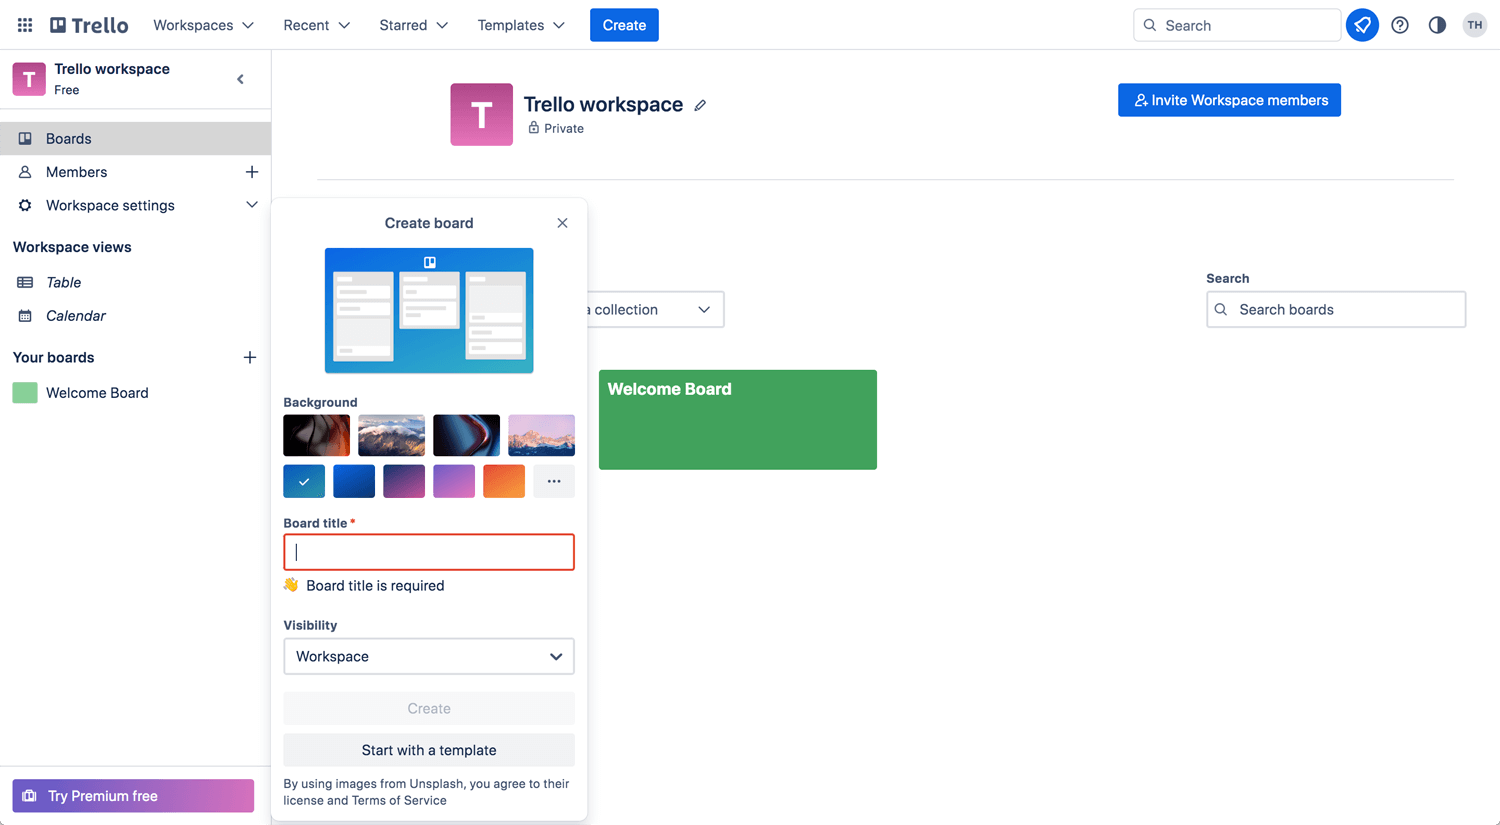Click the Trello workspace heading text
Image resolution: width=1500 pixels, height=825 pixels.
pos(603,104)
